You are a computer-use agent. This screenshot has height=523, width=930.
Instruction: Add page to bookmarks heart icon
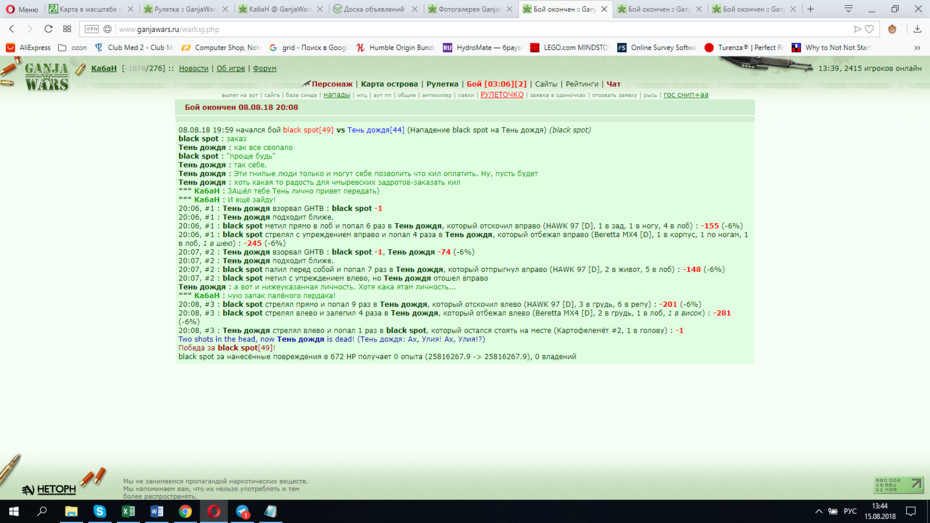tap(869, 28)
